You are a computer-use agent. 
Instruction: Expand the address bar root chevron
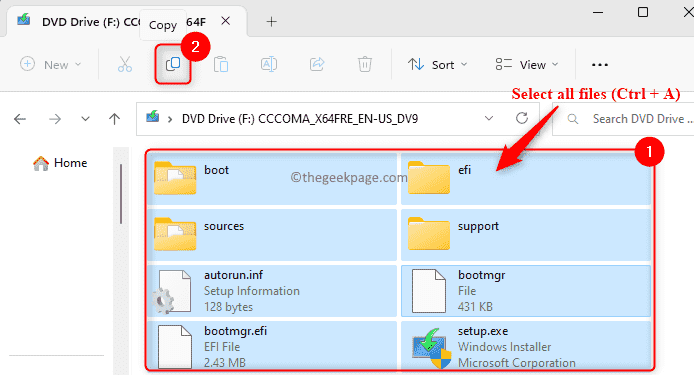(x=170, y=119)
